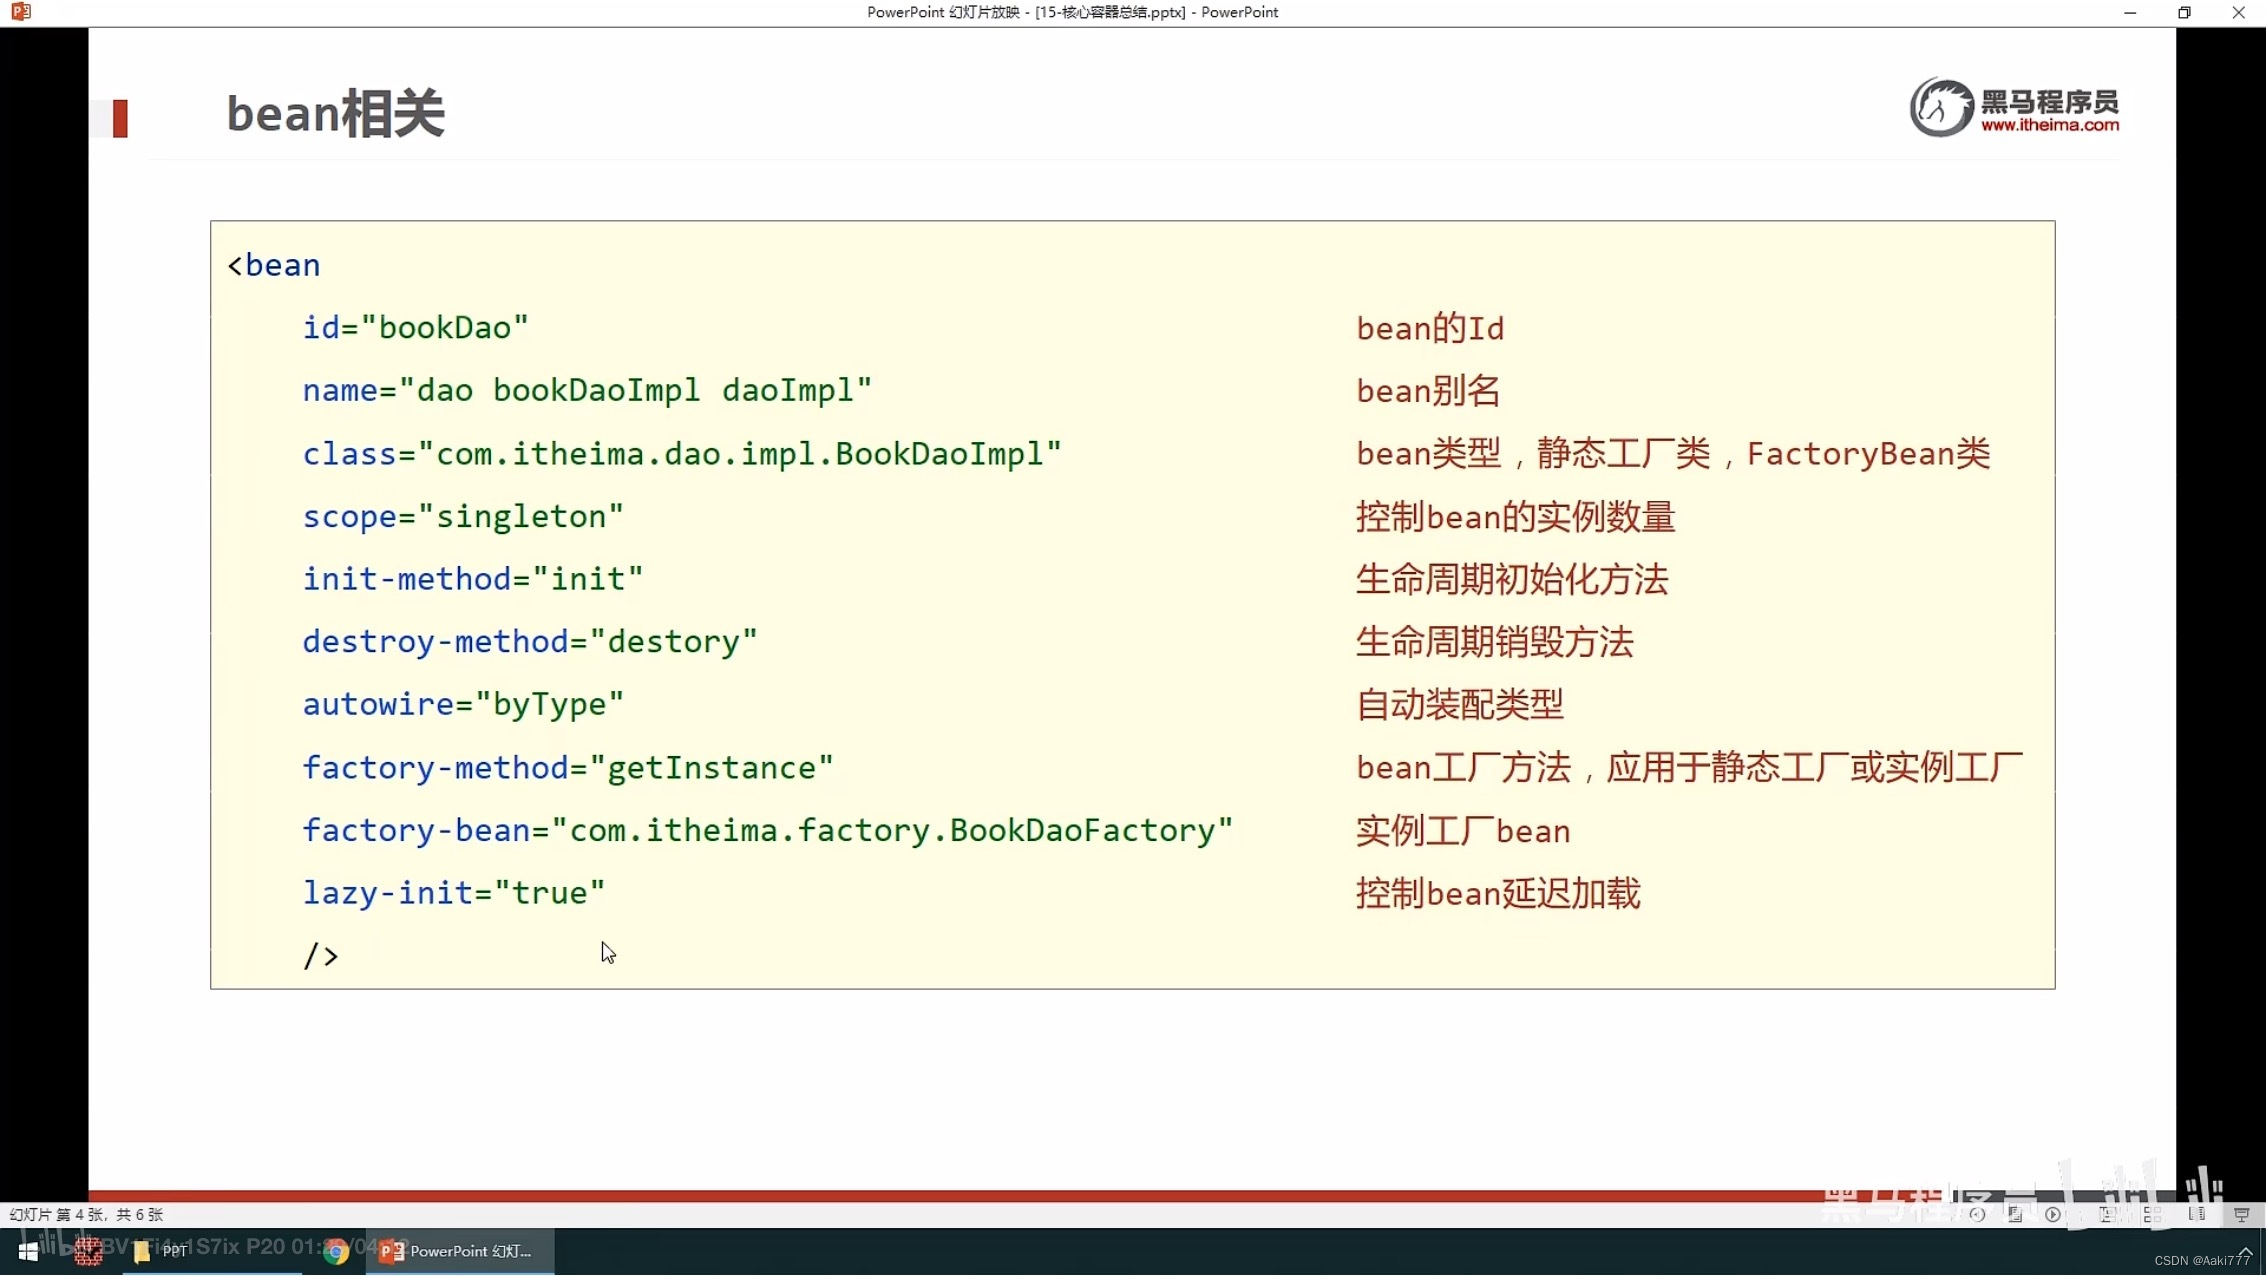The width and height of the screenshot is (2266, 1276).
Task: Click the lazy-init="true" code line
Action: (454, 892)
